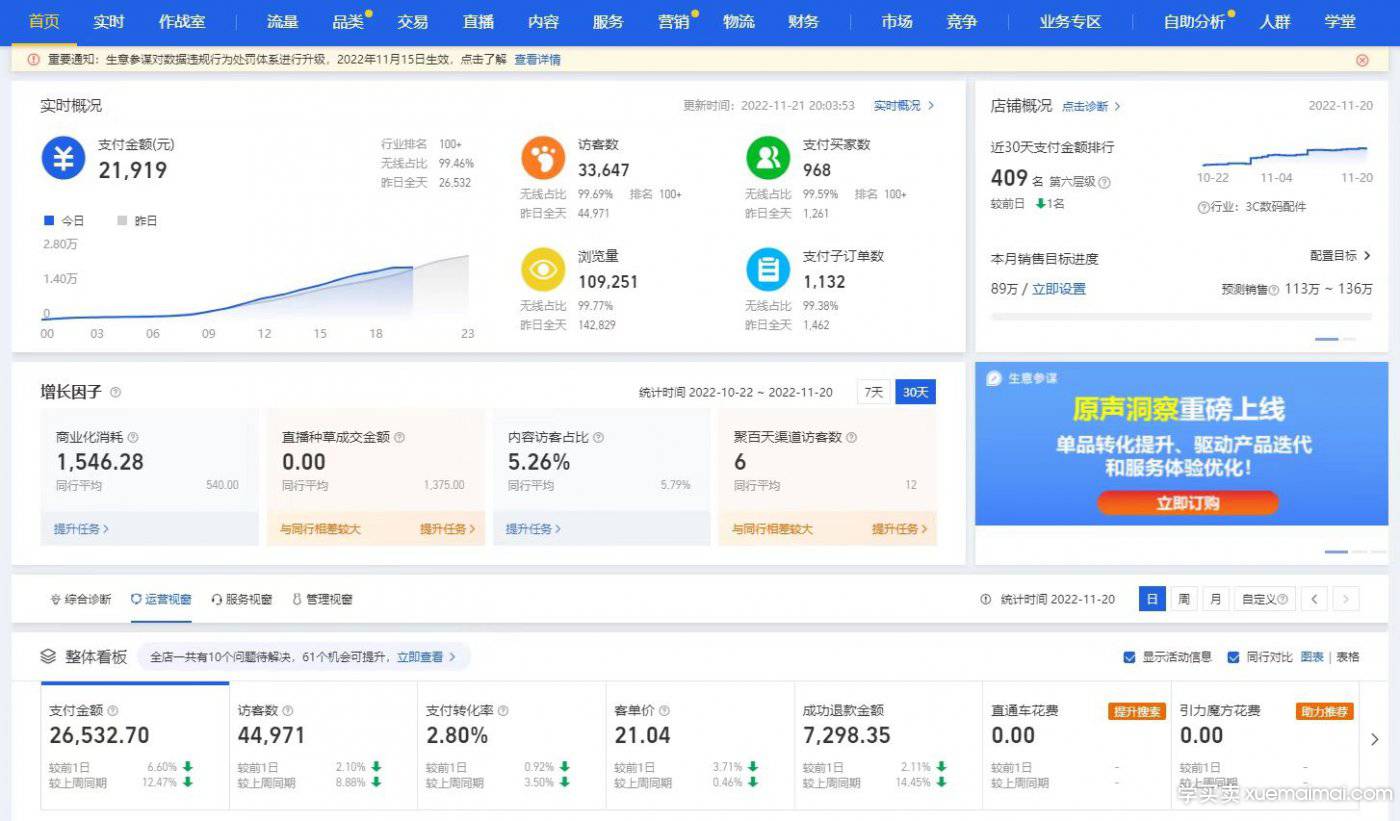
Task: Click the 查看详情 link in the notice
Action: [537, 60]
